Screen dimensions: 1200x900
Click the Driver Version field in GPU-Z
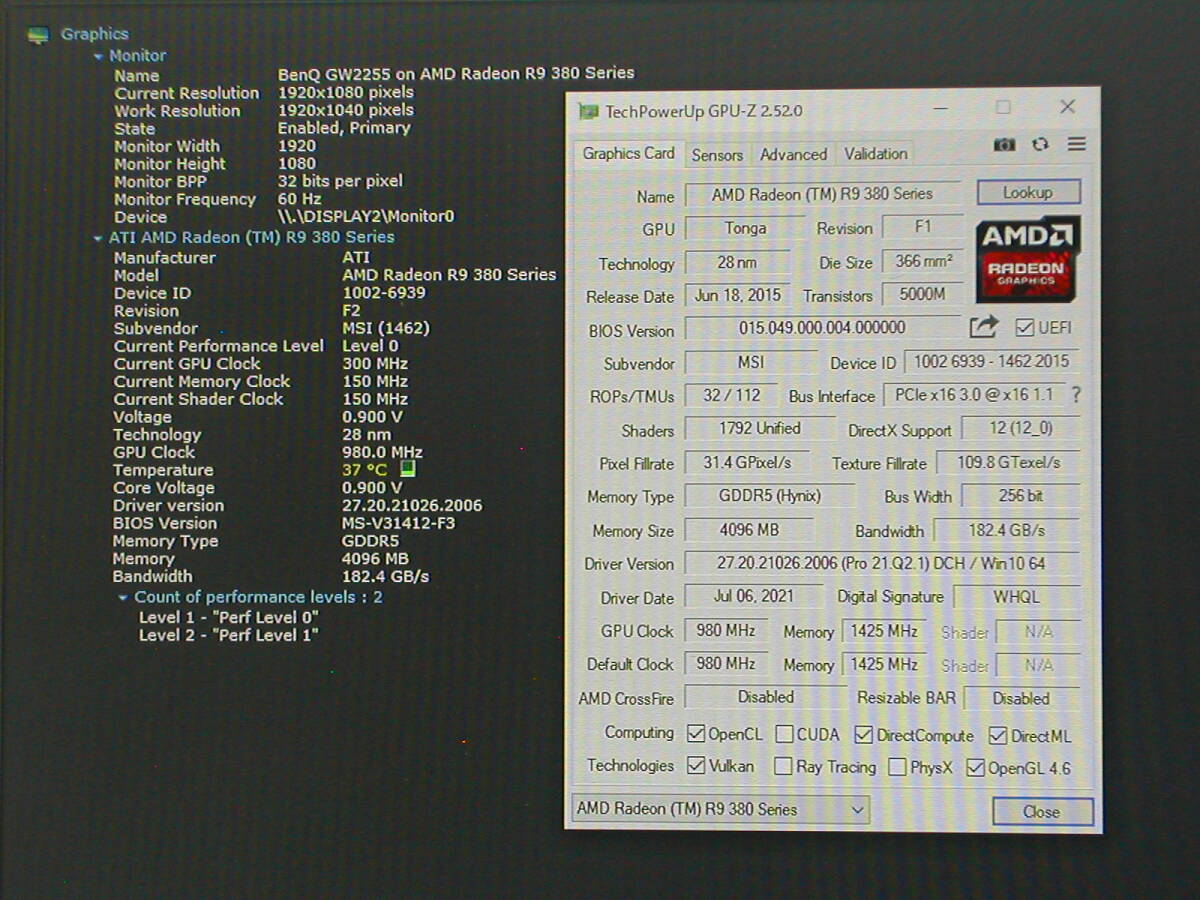[x=882, y=563]
